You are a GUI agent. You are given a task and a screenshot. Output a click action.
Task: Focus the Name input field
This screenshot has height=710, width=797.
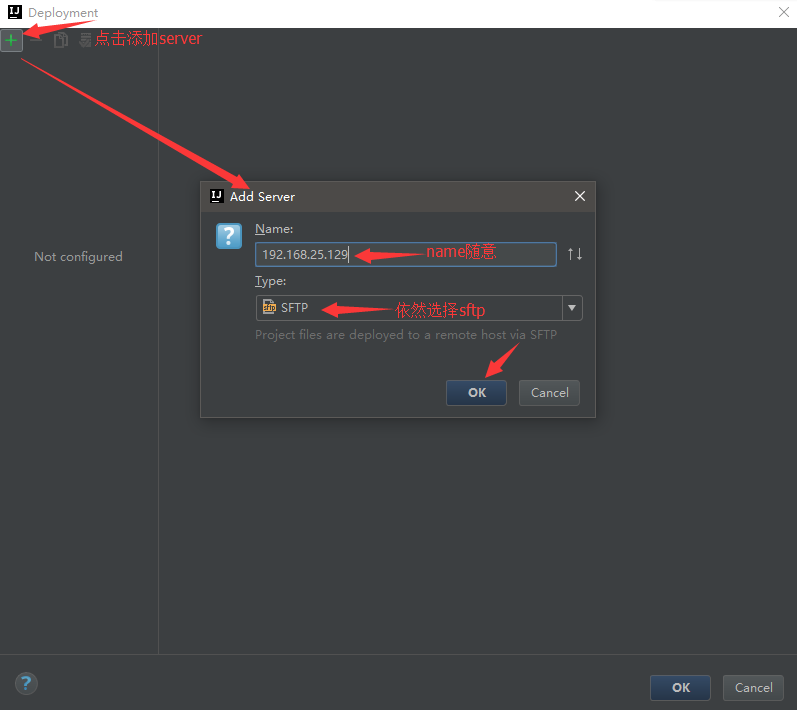(406, 254)
